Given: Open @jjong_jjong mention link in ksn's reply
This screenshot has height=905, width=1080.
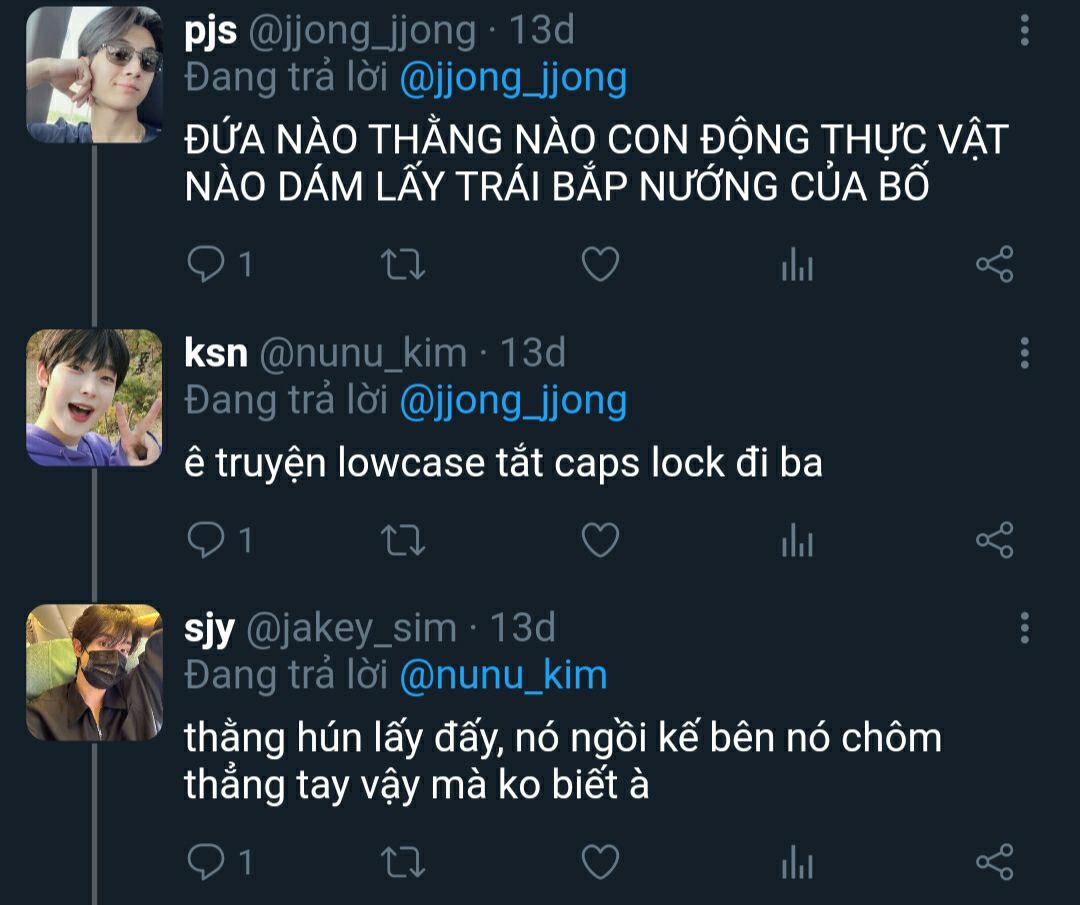Looking at the screenshot, I should pos(513,401).
